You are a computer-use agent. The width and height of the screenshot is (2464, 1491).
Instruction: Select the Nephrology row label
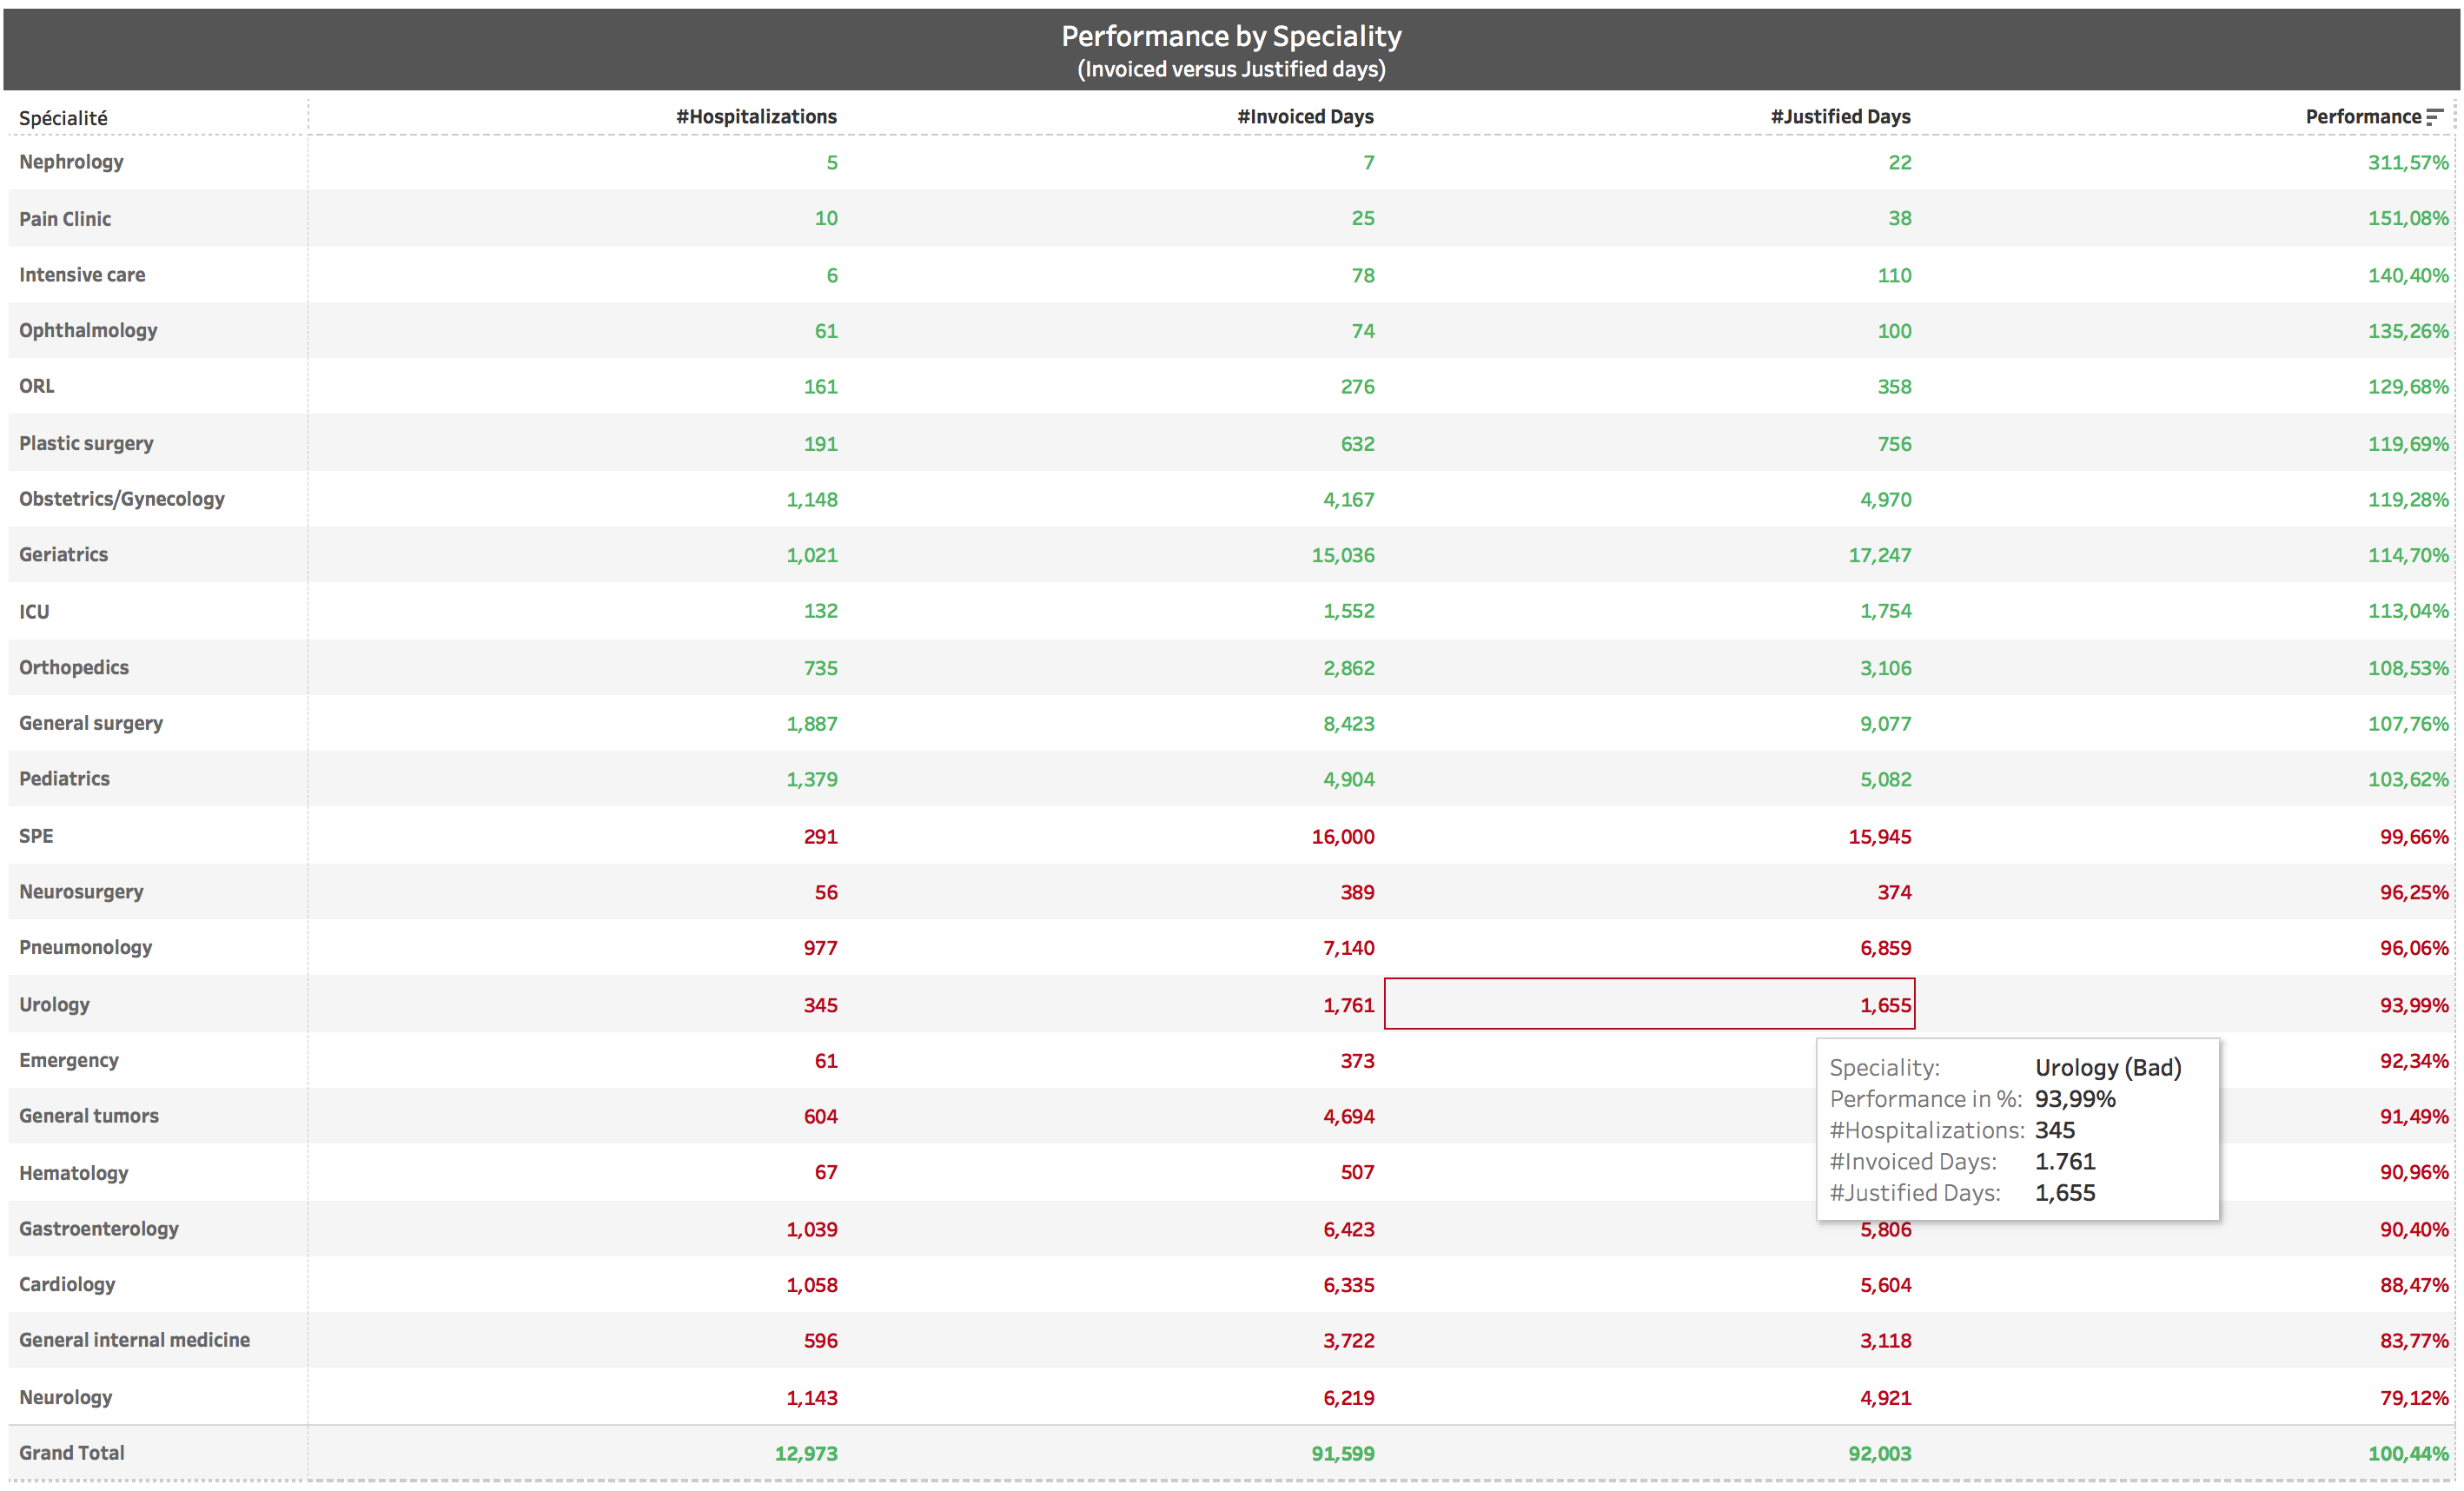[x=71, y=162]
